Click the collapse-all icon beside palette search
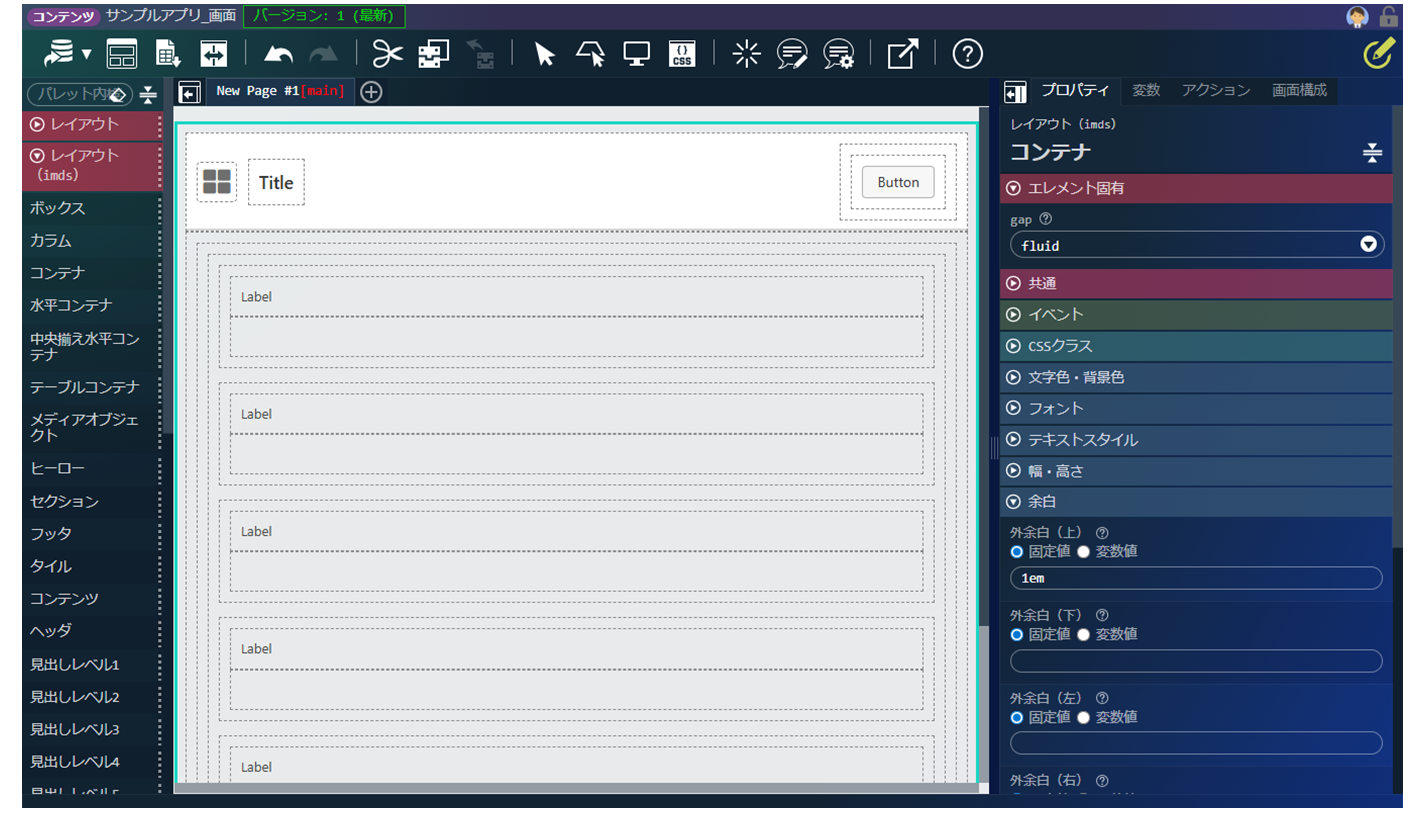Viewport: 1425px width, 815px height. pos(148,95)
